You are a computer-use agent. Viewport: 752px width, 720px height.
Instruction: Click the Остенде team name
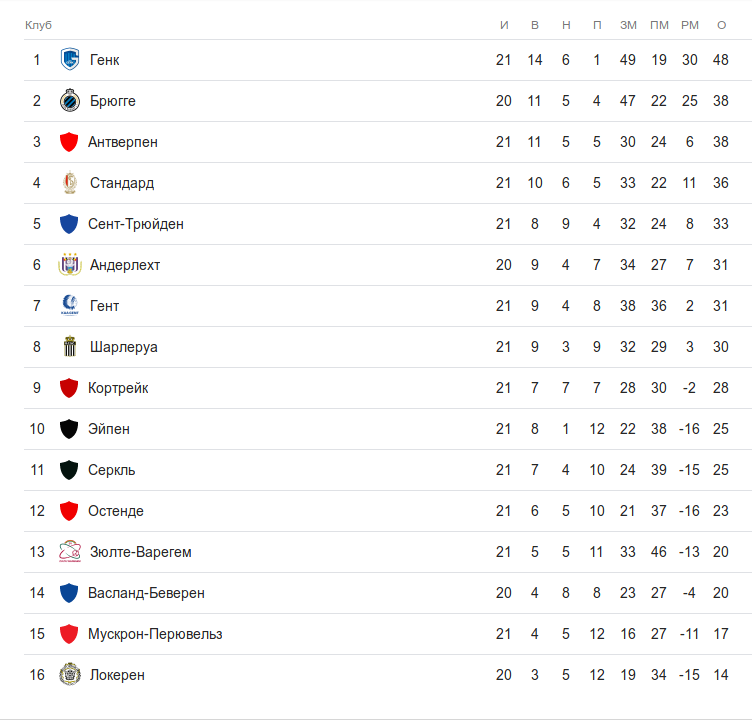click(x=116, y=511)
